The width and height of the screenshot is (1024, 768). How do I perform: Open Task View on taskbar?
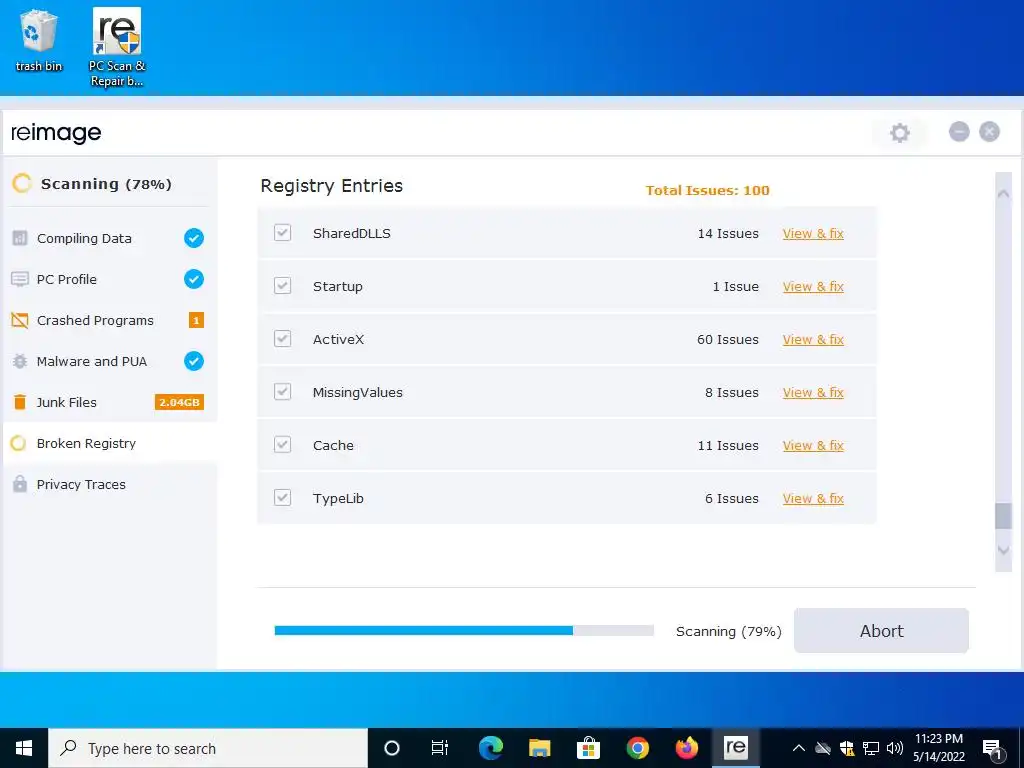(440, 748)
